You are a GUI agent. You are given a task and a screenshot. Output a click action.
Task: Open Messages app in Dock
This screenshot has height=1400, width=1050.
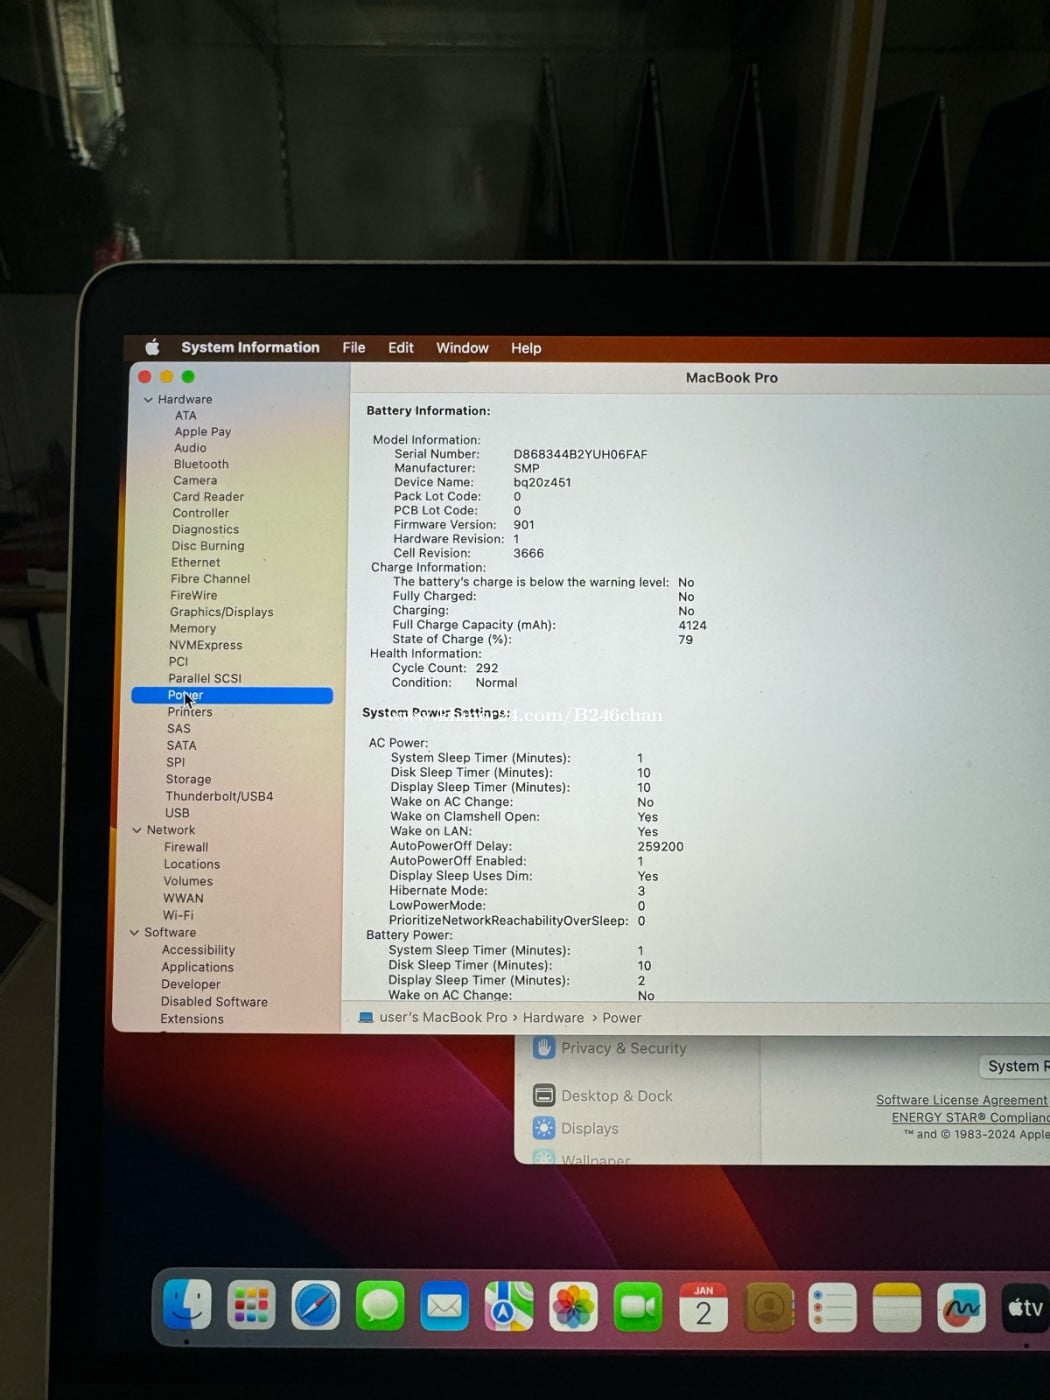pos(380,1306)
